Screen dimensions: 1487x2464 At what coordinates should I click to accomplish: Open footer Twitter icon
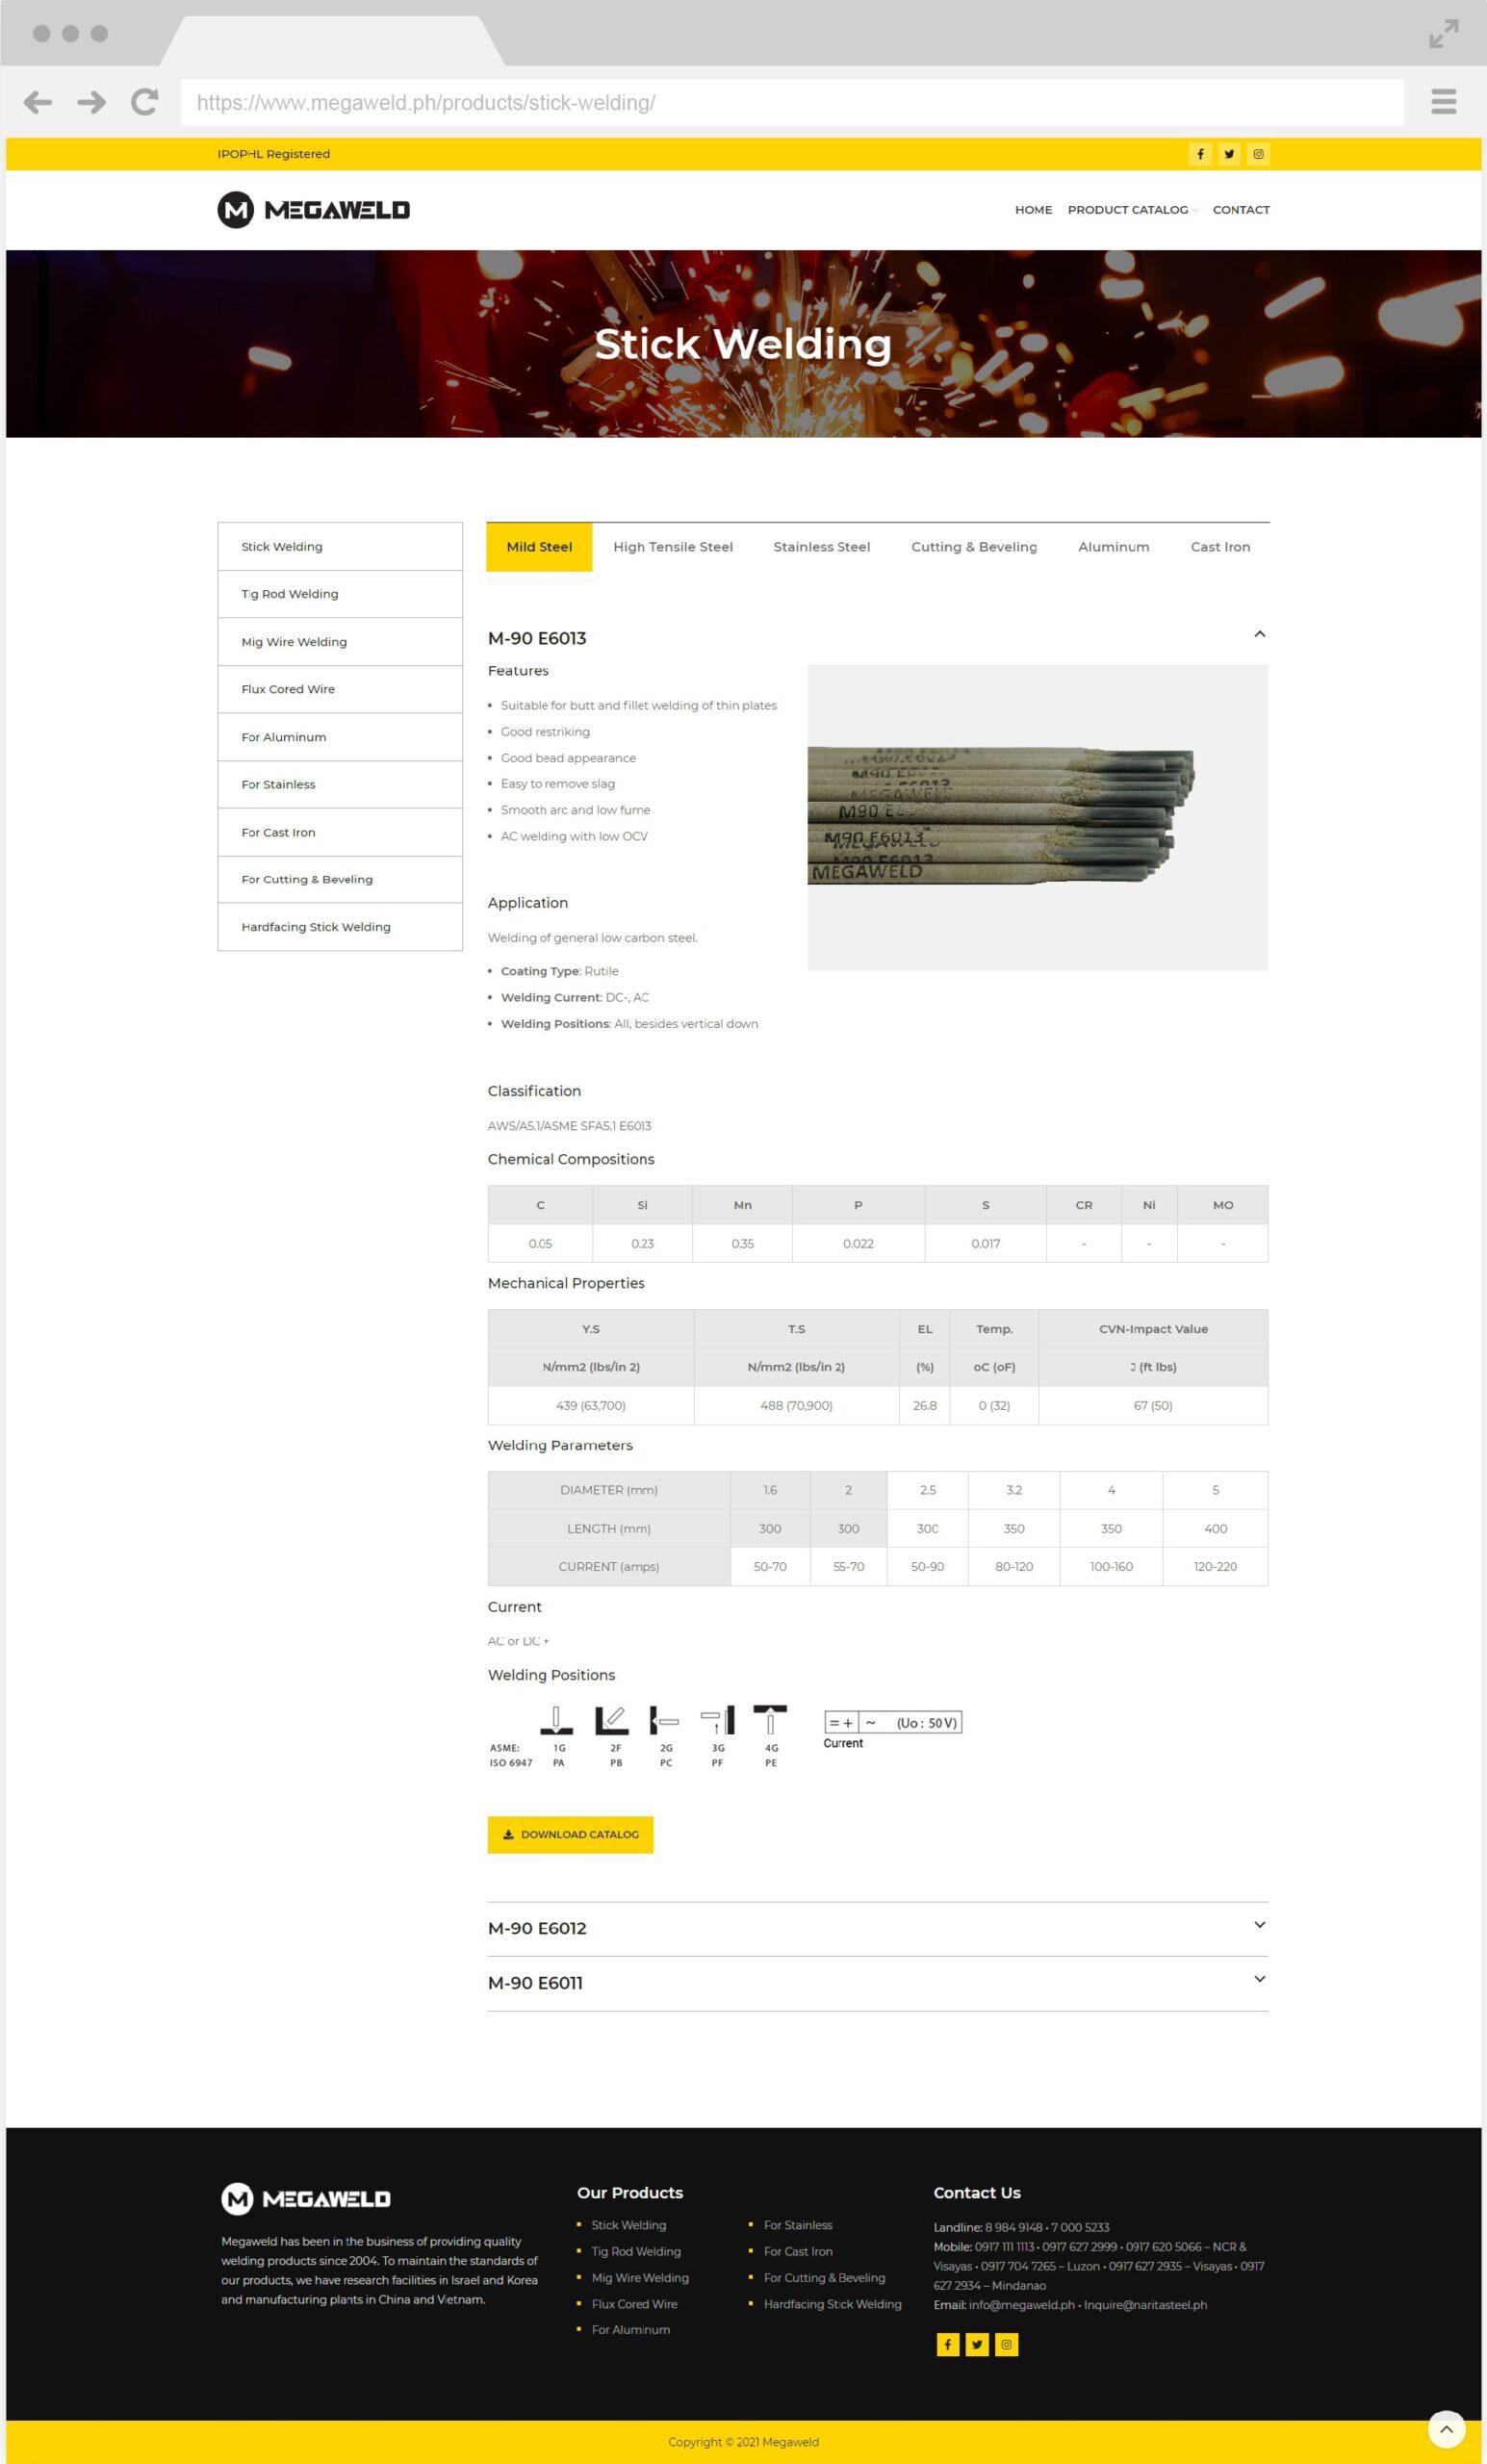[x=977, y=2344]
